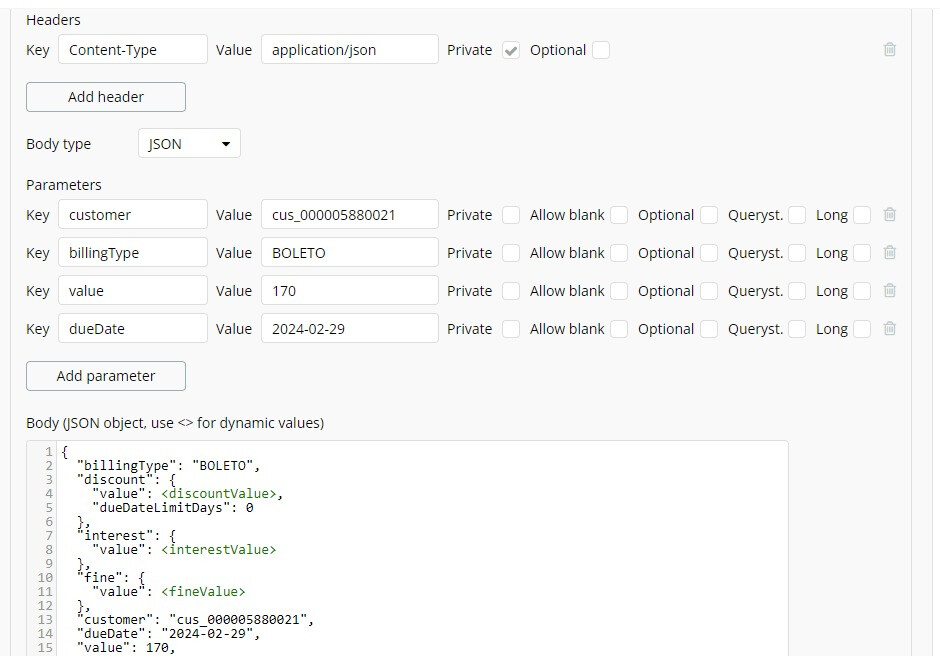Screen dimensions: 940x661
Task: Click the Add header button
Action: pos(106,97)
